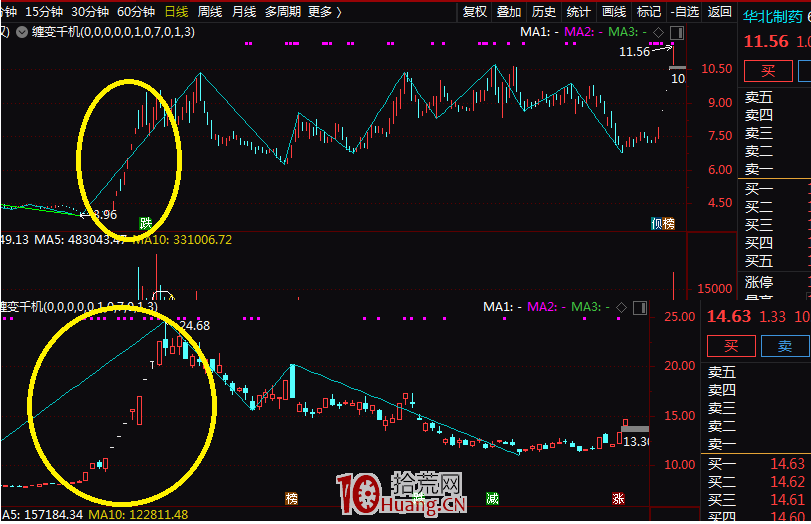Select the 买二 row priced 14.62
Screen dimensions: 811x524
(x=756, y=482)
